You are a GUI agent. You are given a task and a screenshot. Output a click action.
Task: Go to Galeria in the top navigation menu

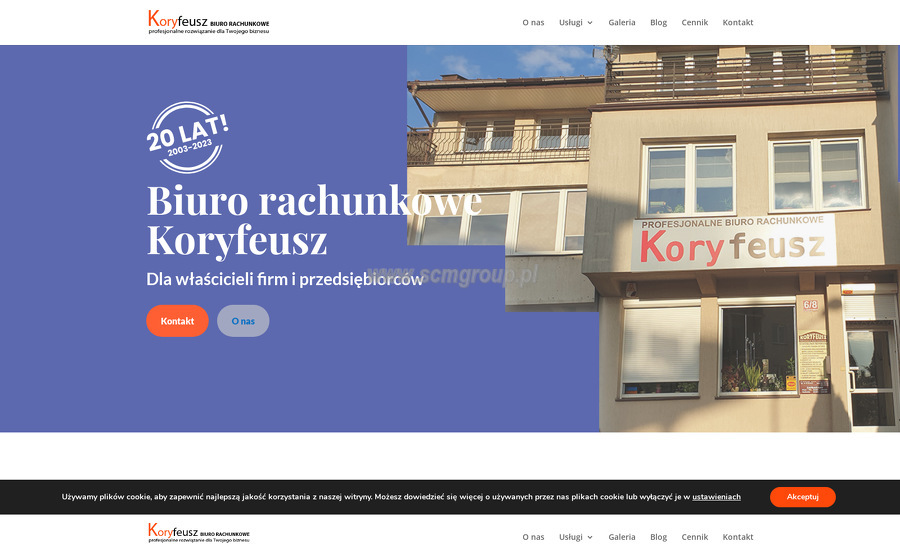click(x=621, y=22)
